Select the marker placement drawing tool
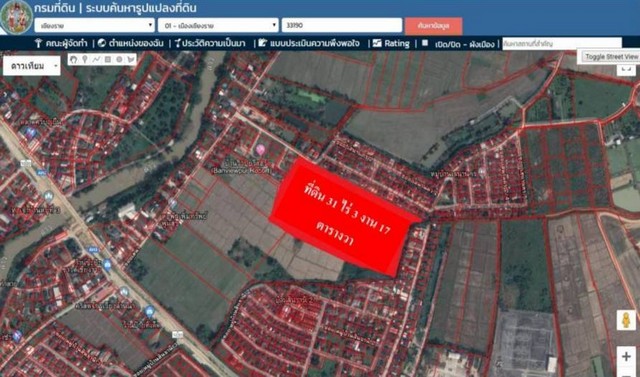 [x=85, y=60]
